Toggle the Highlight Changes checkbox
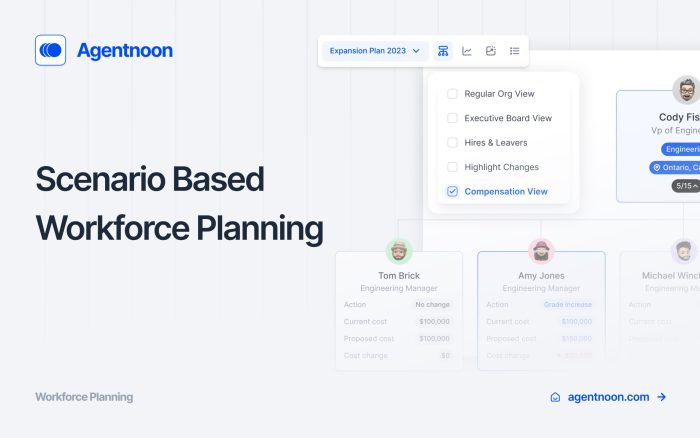This screenshot has height=438, width=700. coord(452,167)
